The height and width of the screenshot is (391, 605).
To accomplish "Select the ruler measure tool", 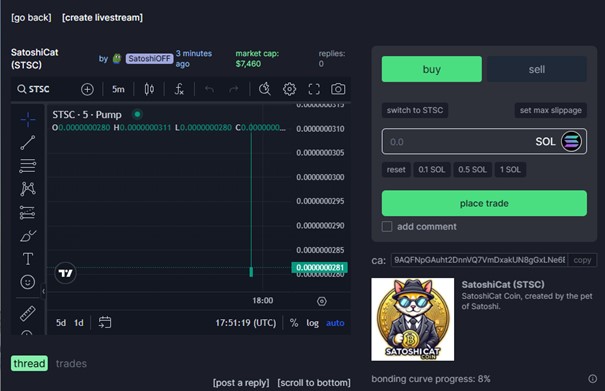I will coord(28,313).
